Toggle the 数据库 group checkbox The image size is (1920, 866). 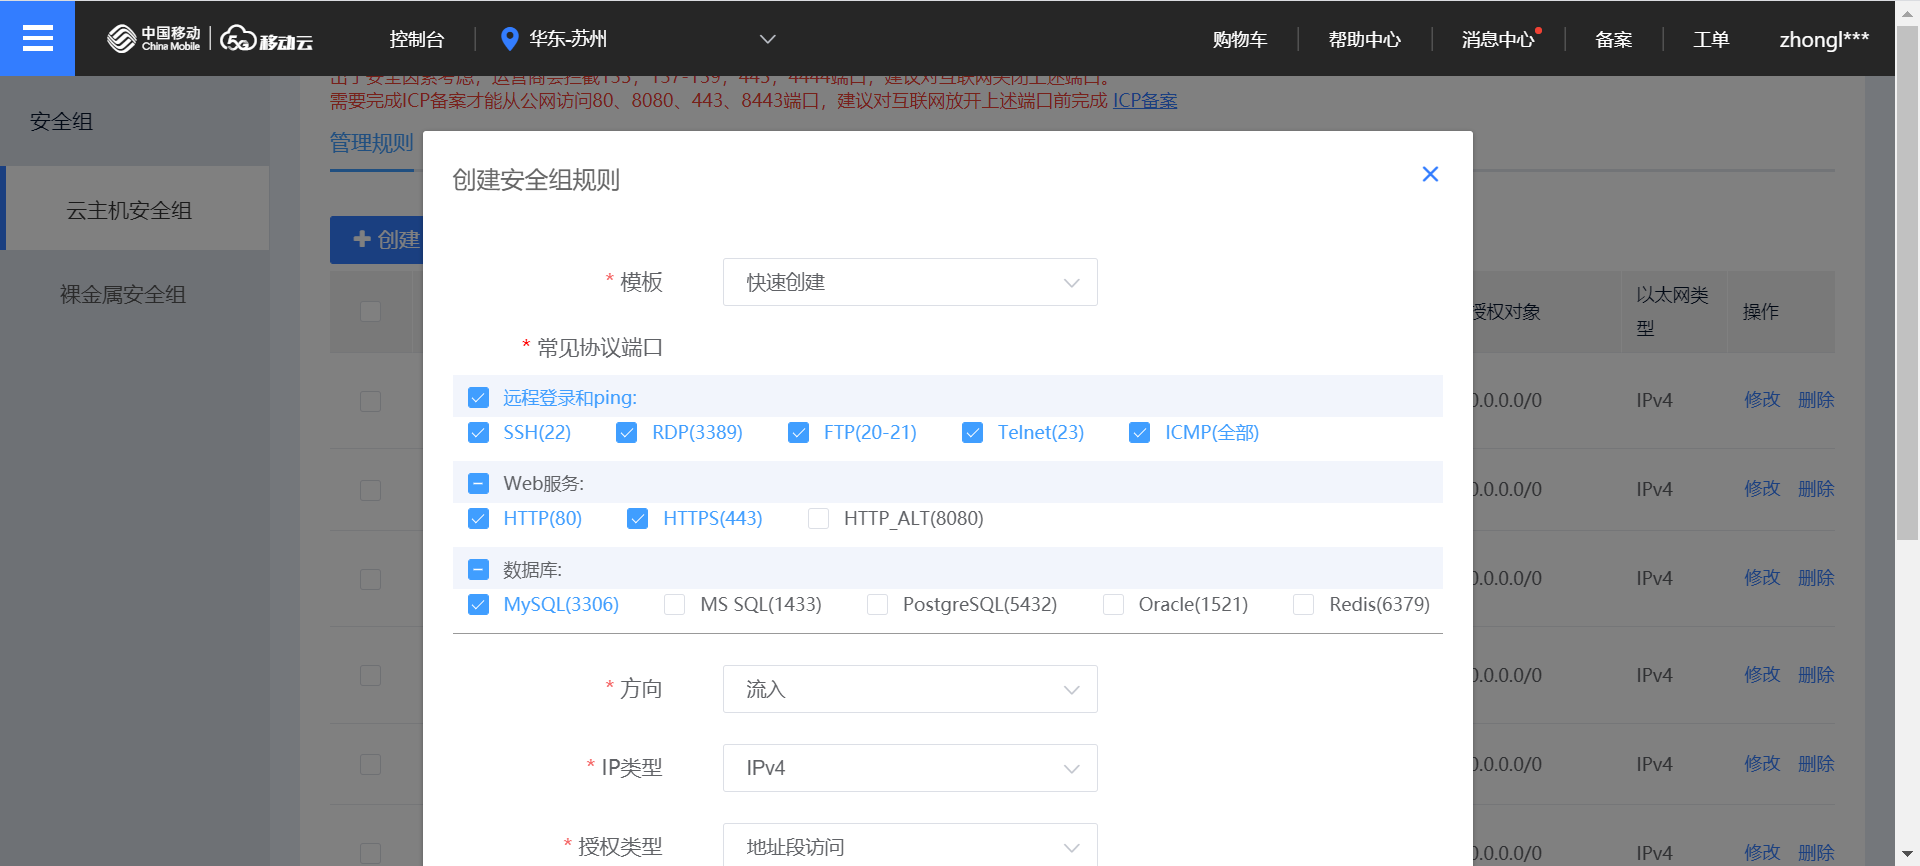[x=479, y=569]
